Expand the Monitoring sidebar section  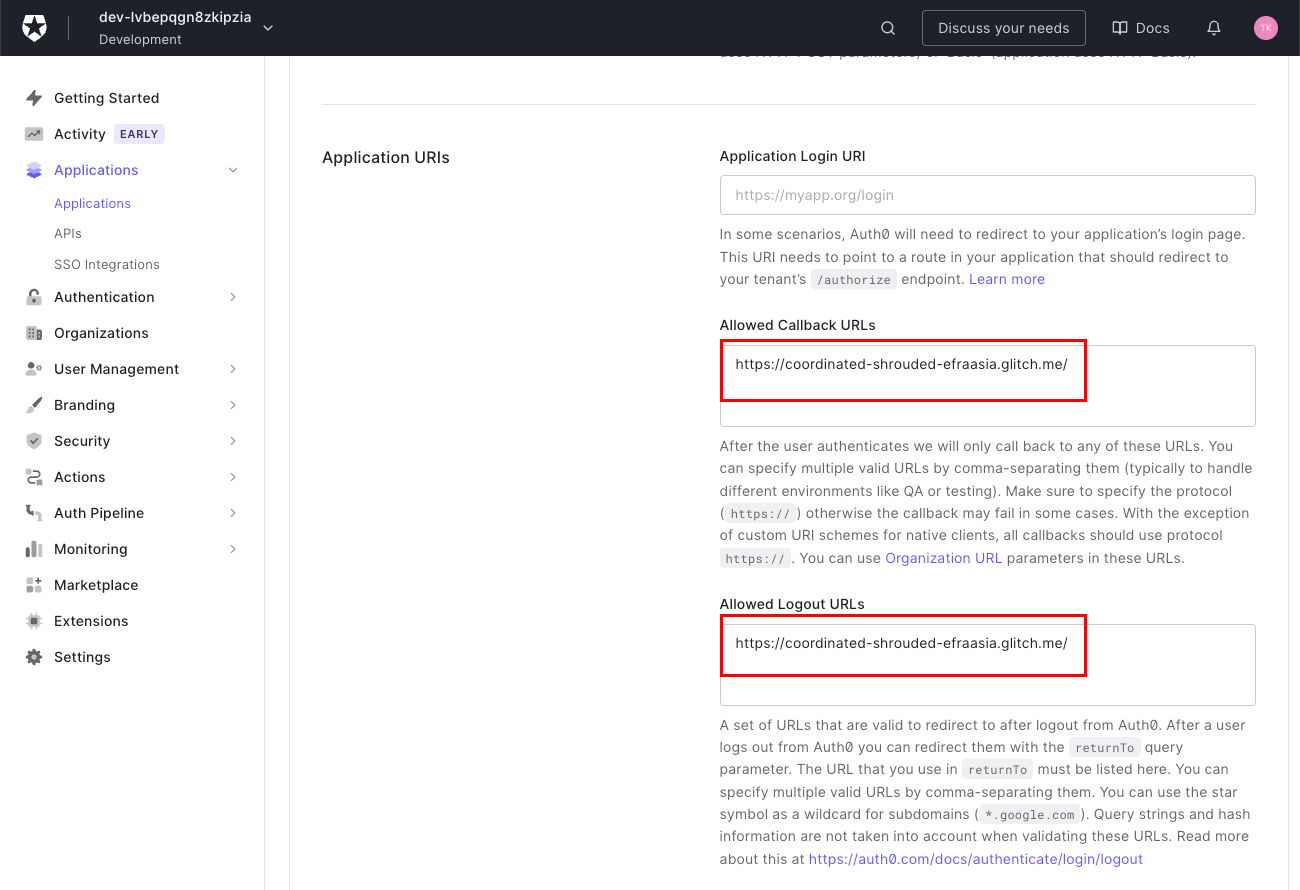tap(233, 549)
